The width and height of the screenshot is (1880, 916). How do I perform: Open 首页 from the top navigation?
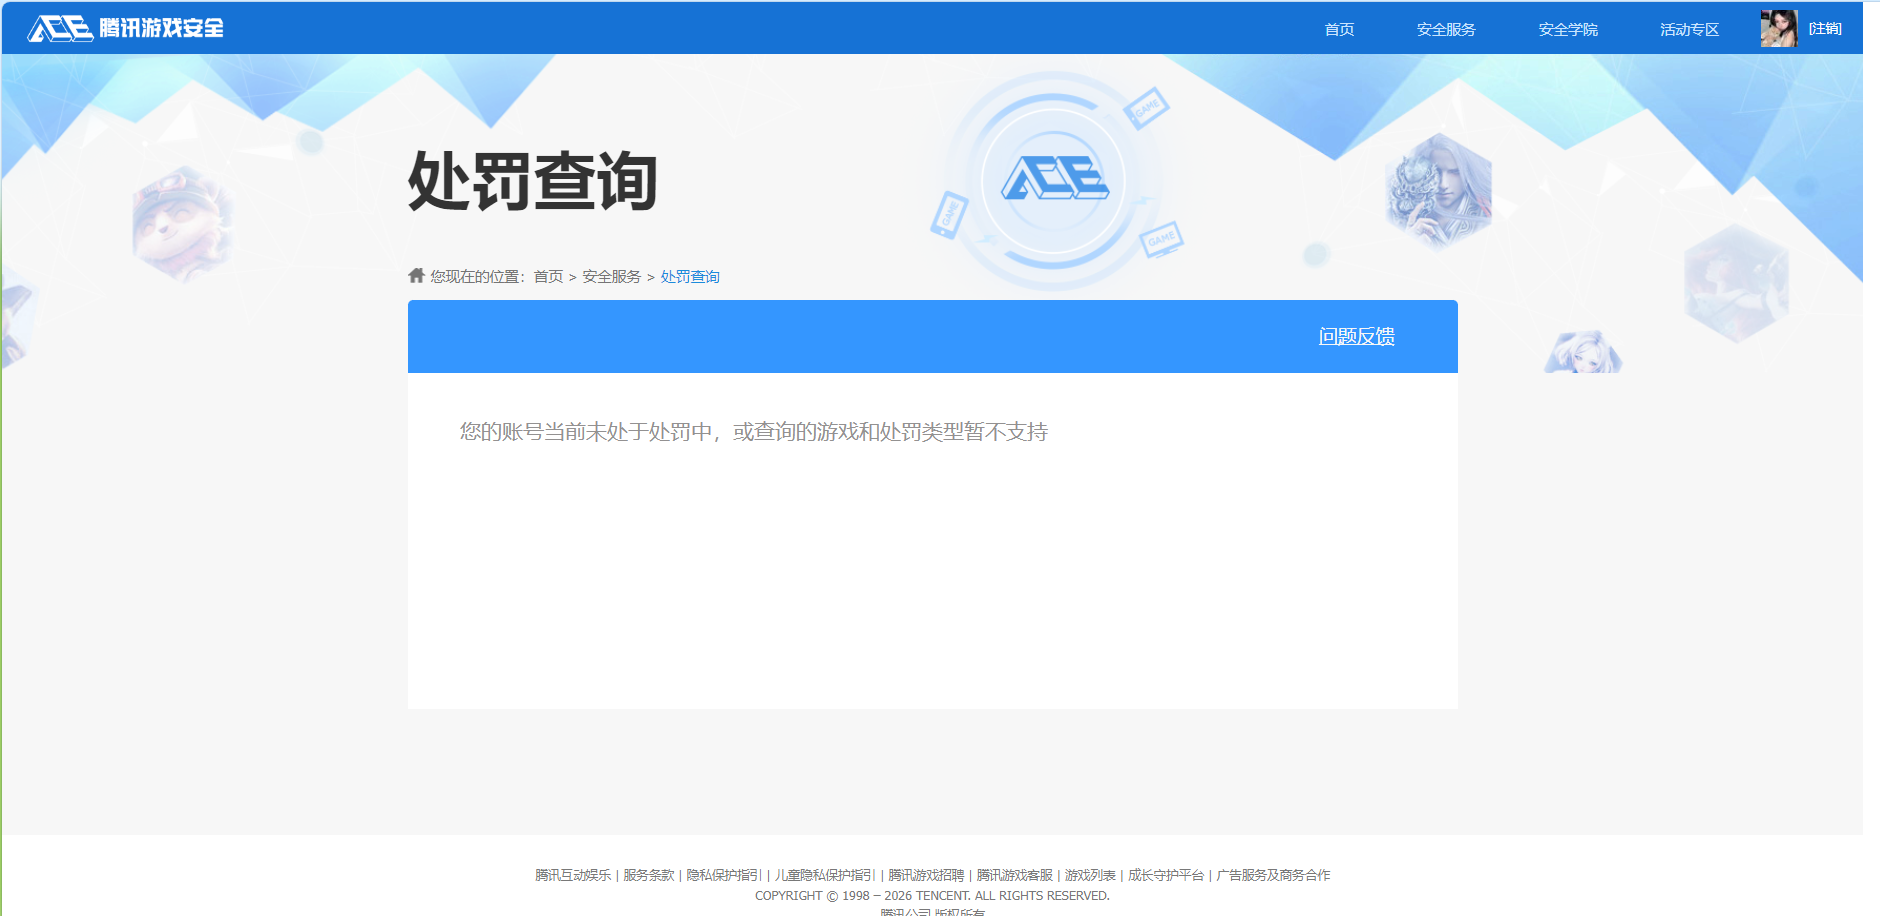pyautogui.click(x=1339, y=29)
